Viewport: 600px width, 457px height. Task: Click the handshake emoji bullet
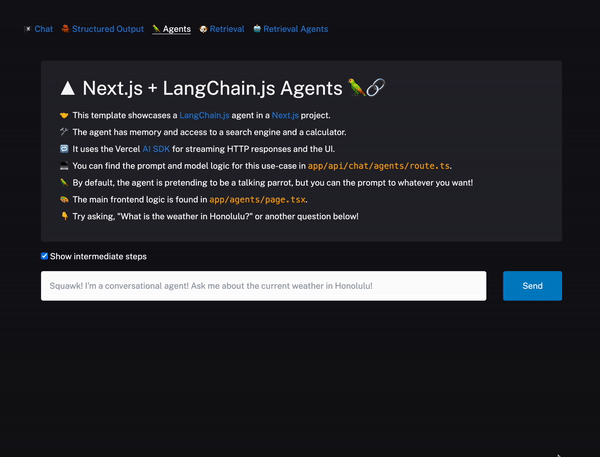[x=64, y=116]
